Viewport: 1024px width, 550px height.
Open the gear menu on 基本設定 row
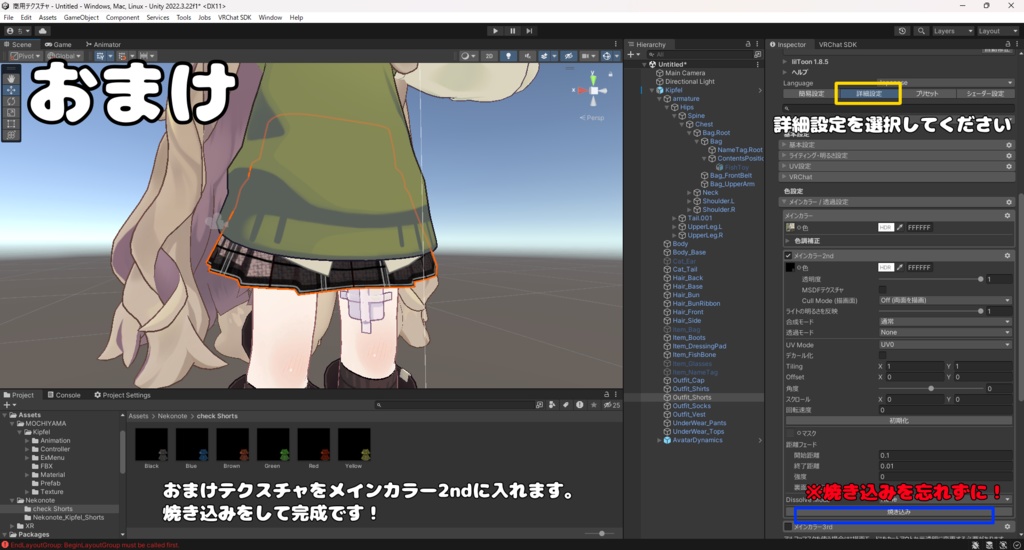tap(1008, 145)
